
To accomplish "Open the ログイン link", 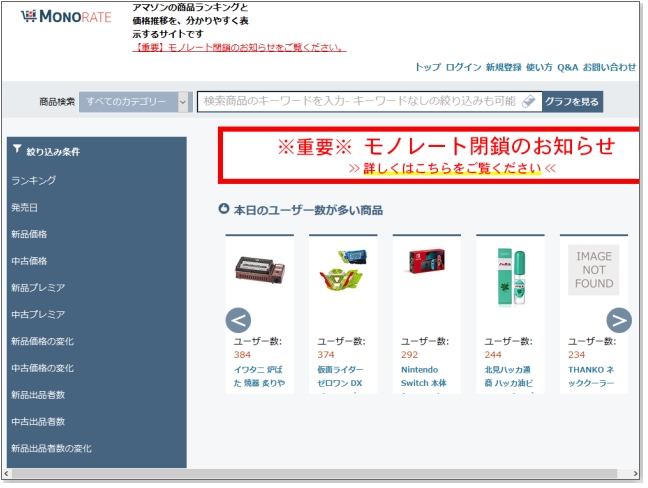I will [x=463, y=67].
